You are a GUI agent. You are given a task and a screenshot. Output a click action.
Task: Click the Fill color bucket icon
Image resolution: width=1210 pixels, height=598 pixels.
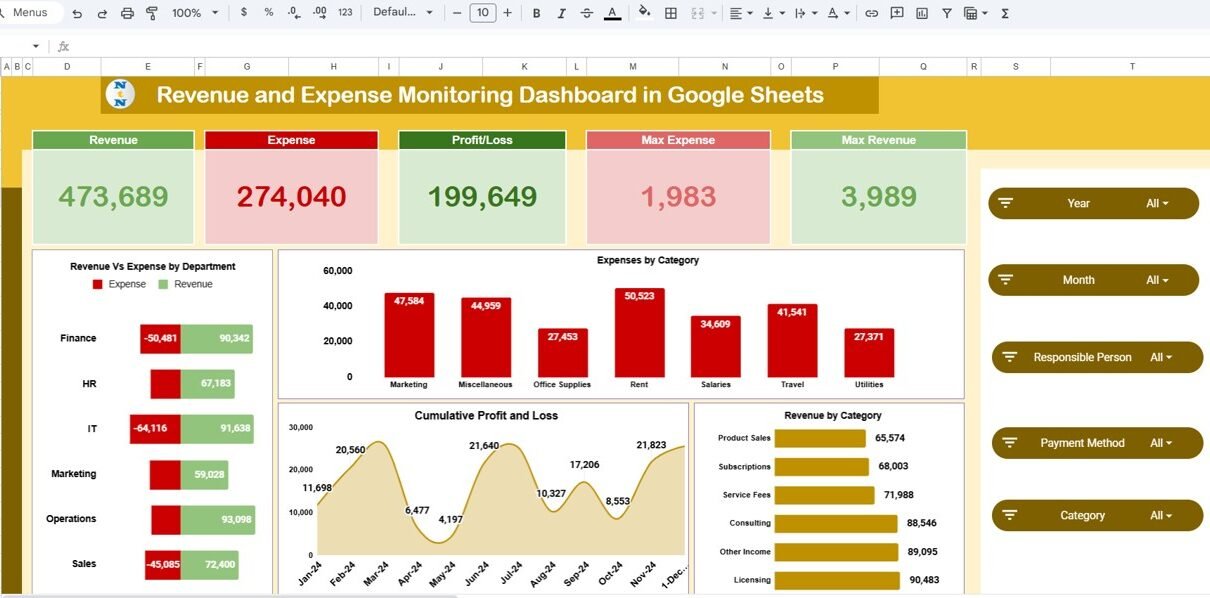pos(644,13)
